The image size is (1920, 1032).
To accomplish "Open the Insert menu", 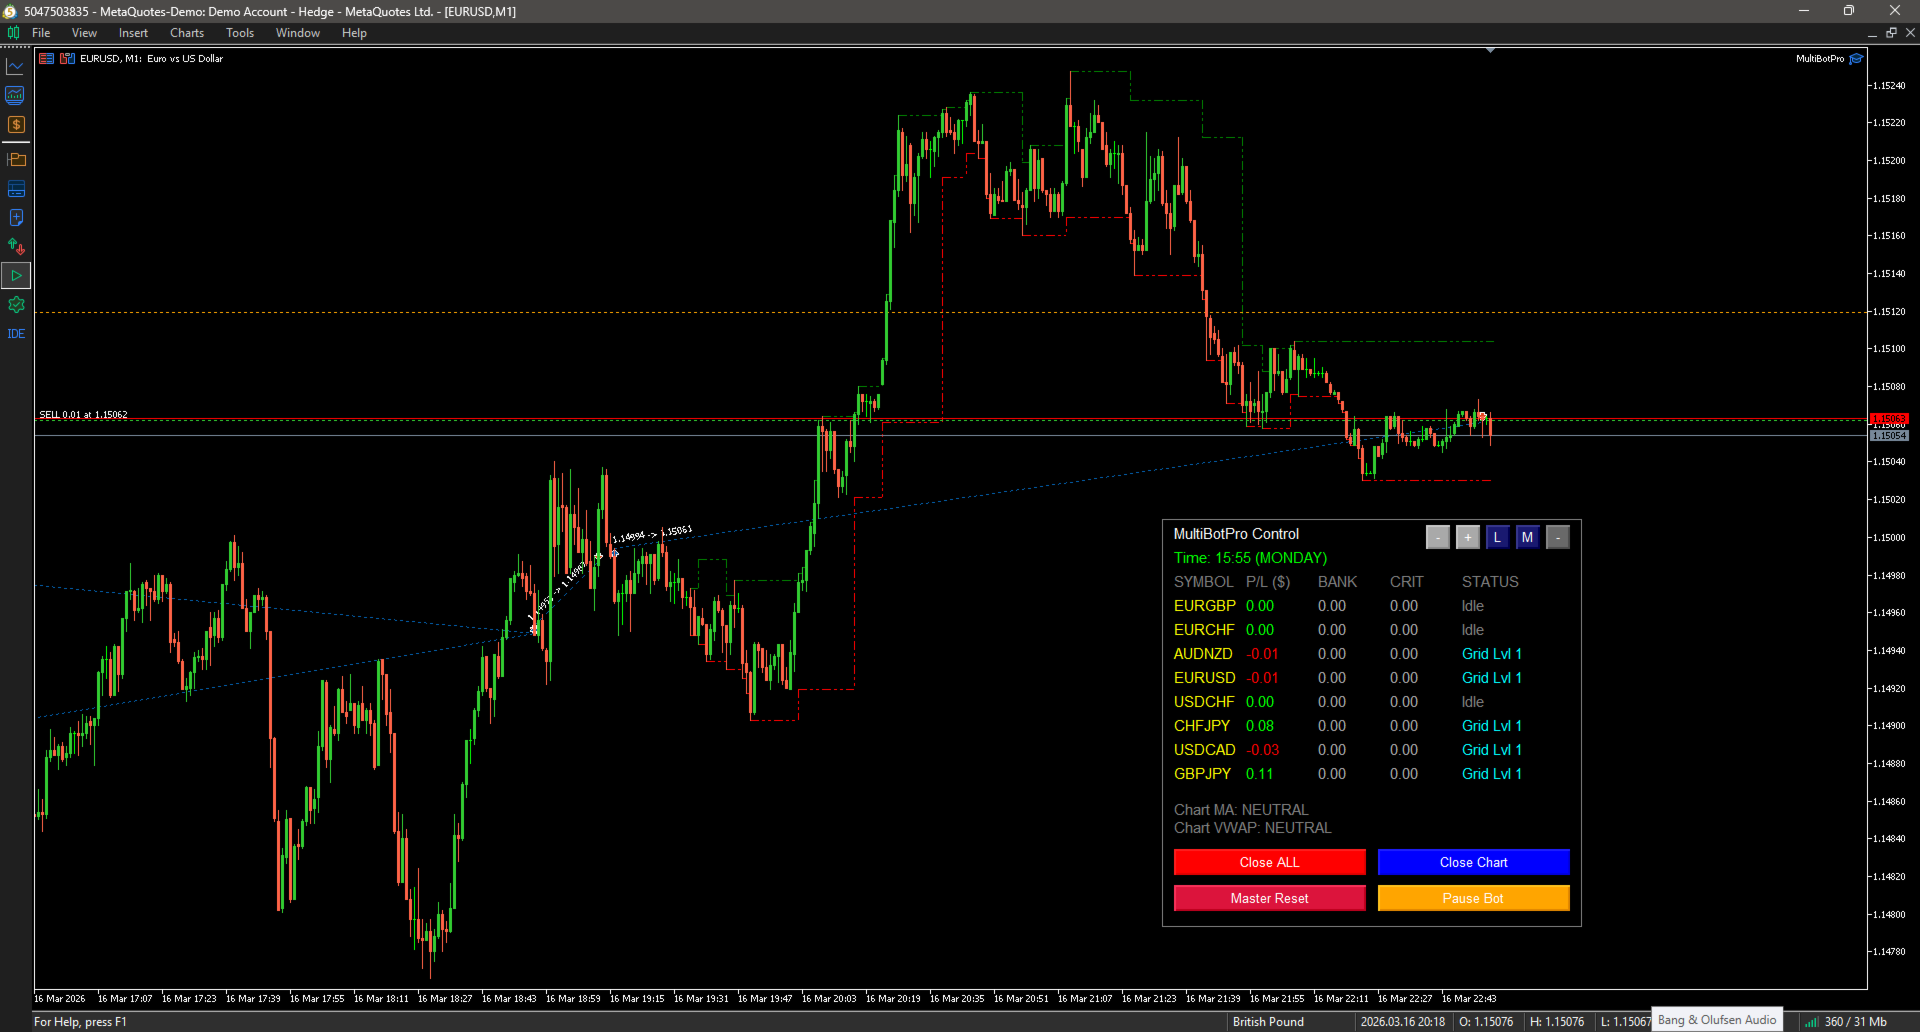I will click(x=133, y=33).
